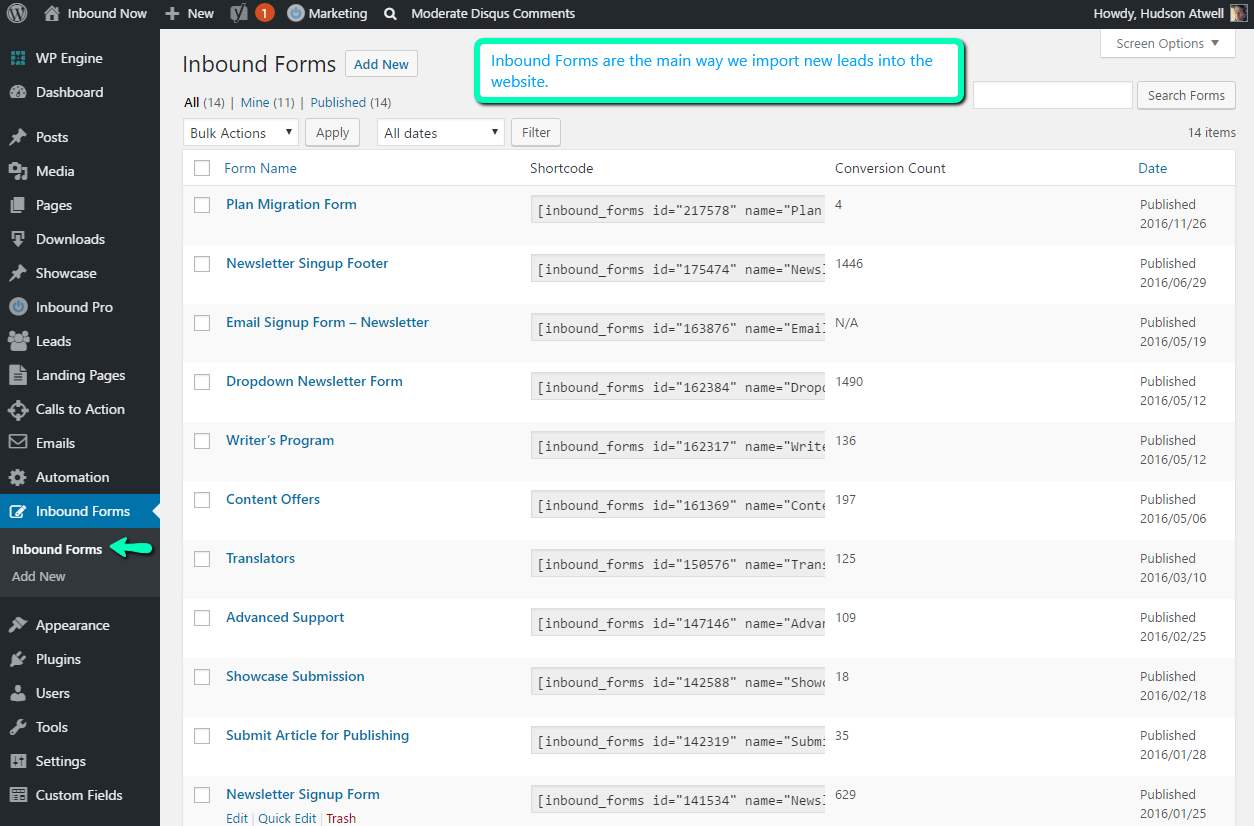The width and height of the screenshot is (1254, 826).
Task: Click the Automation gear icon
Action: [18, 477]
